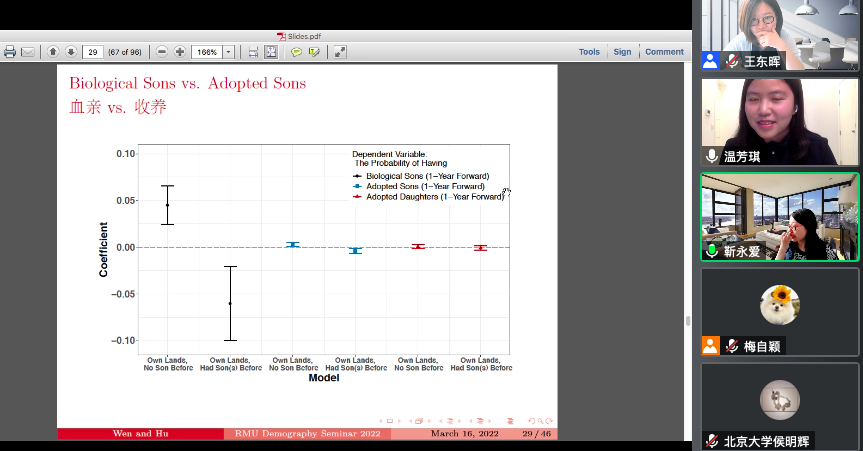Click the print icon in toolbar
The image size is (863, 451).
point(10,52)
